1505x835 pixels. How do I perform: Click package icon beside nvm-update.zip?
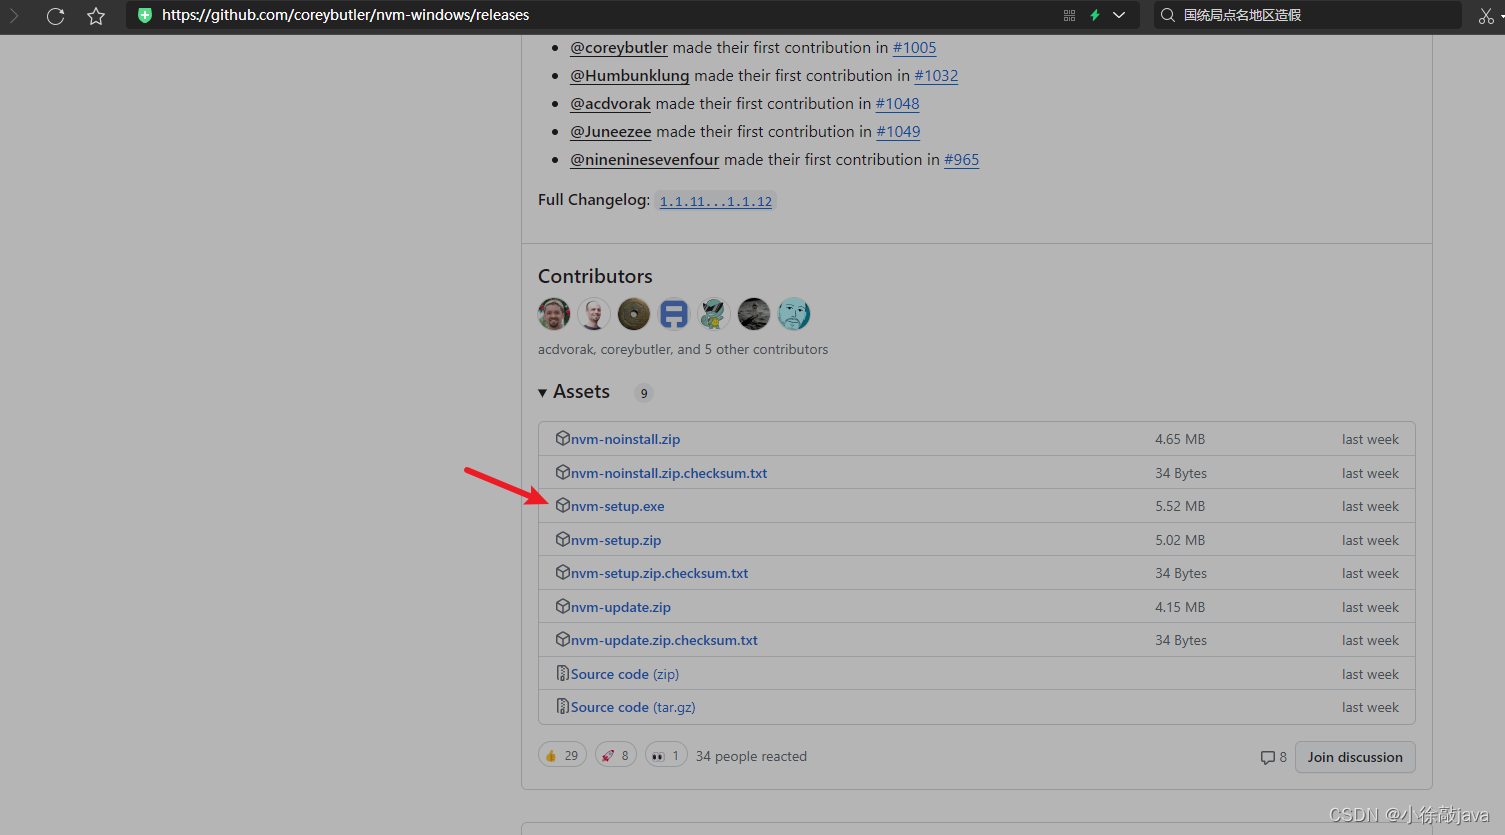point(563,606)
